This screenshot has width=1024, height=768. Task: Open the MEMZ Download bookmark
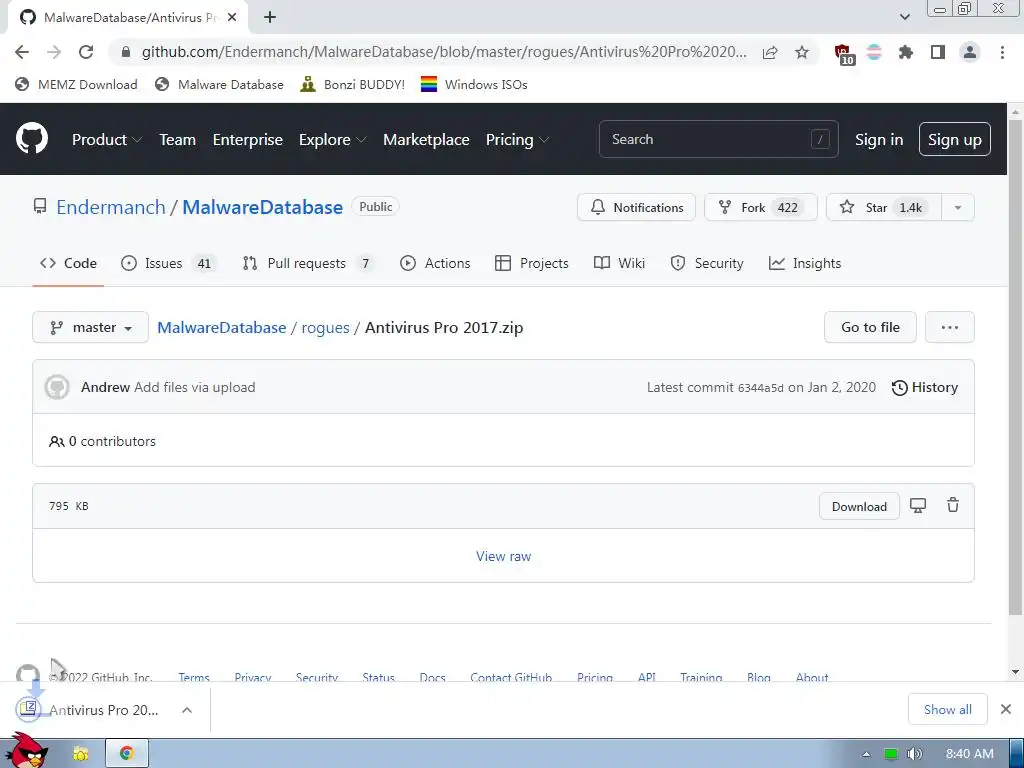coord(76,84)
